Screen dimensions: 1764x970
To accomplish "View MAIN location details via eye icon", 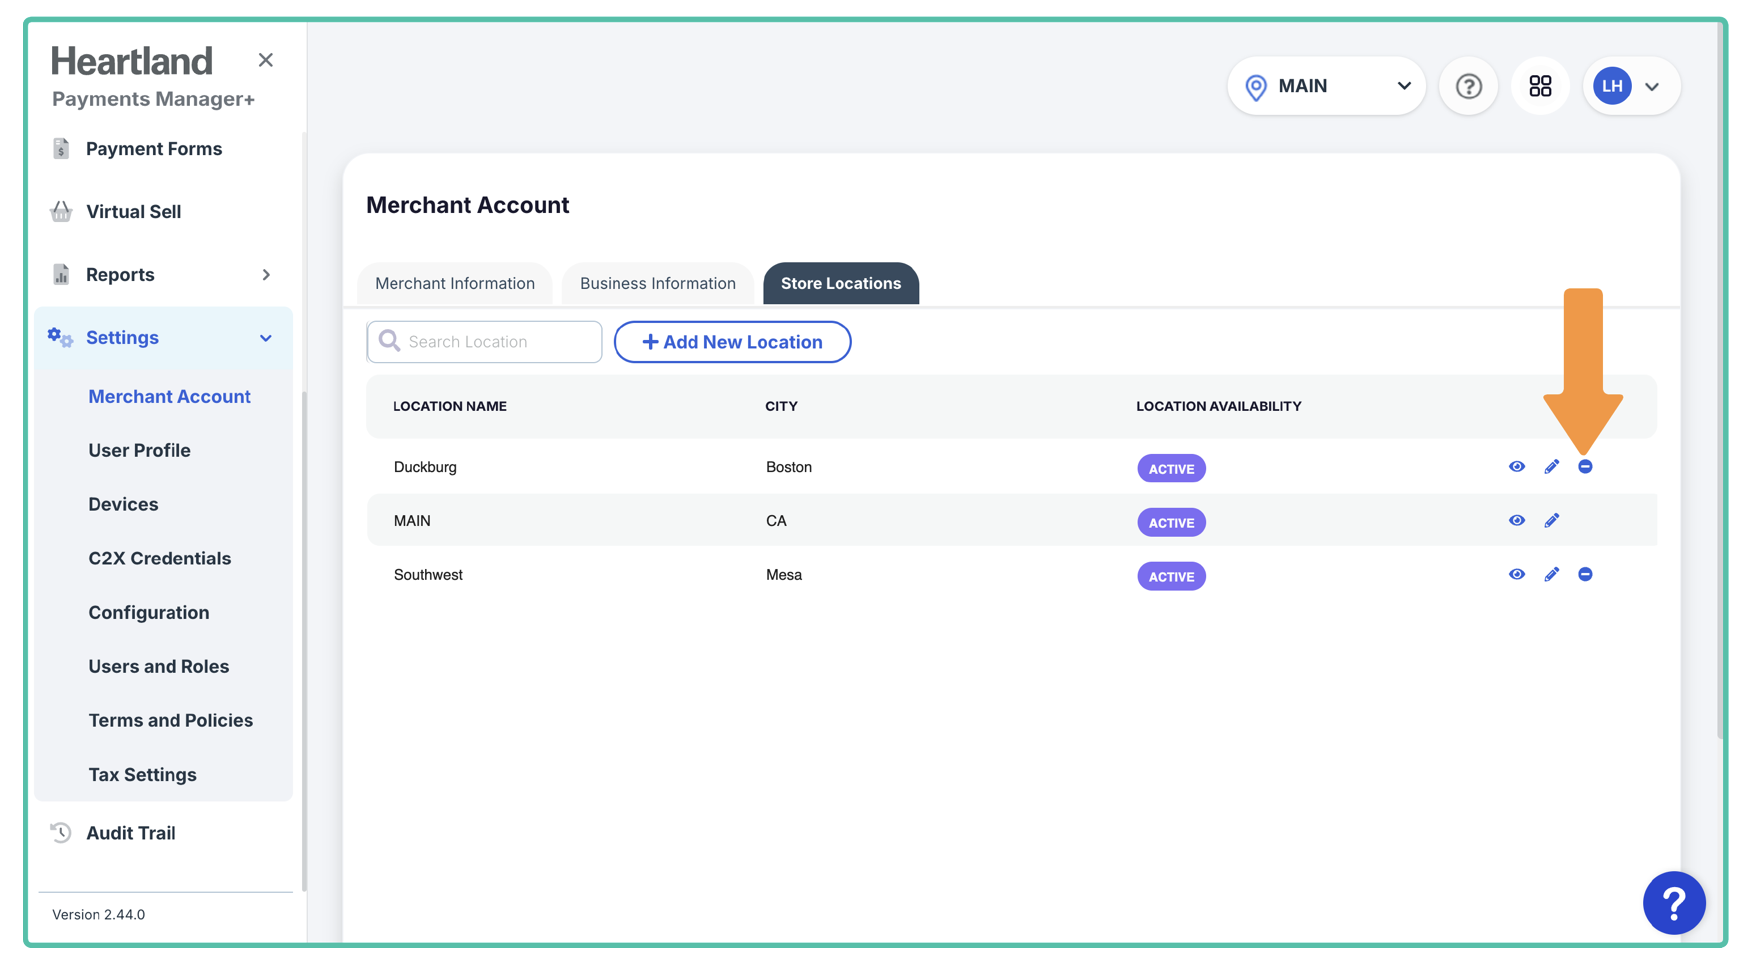I will [1517, 521].
